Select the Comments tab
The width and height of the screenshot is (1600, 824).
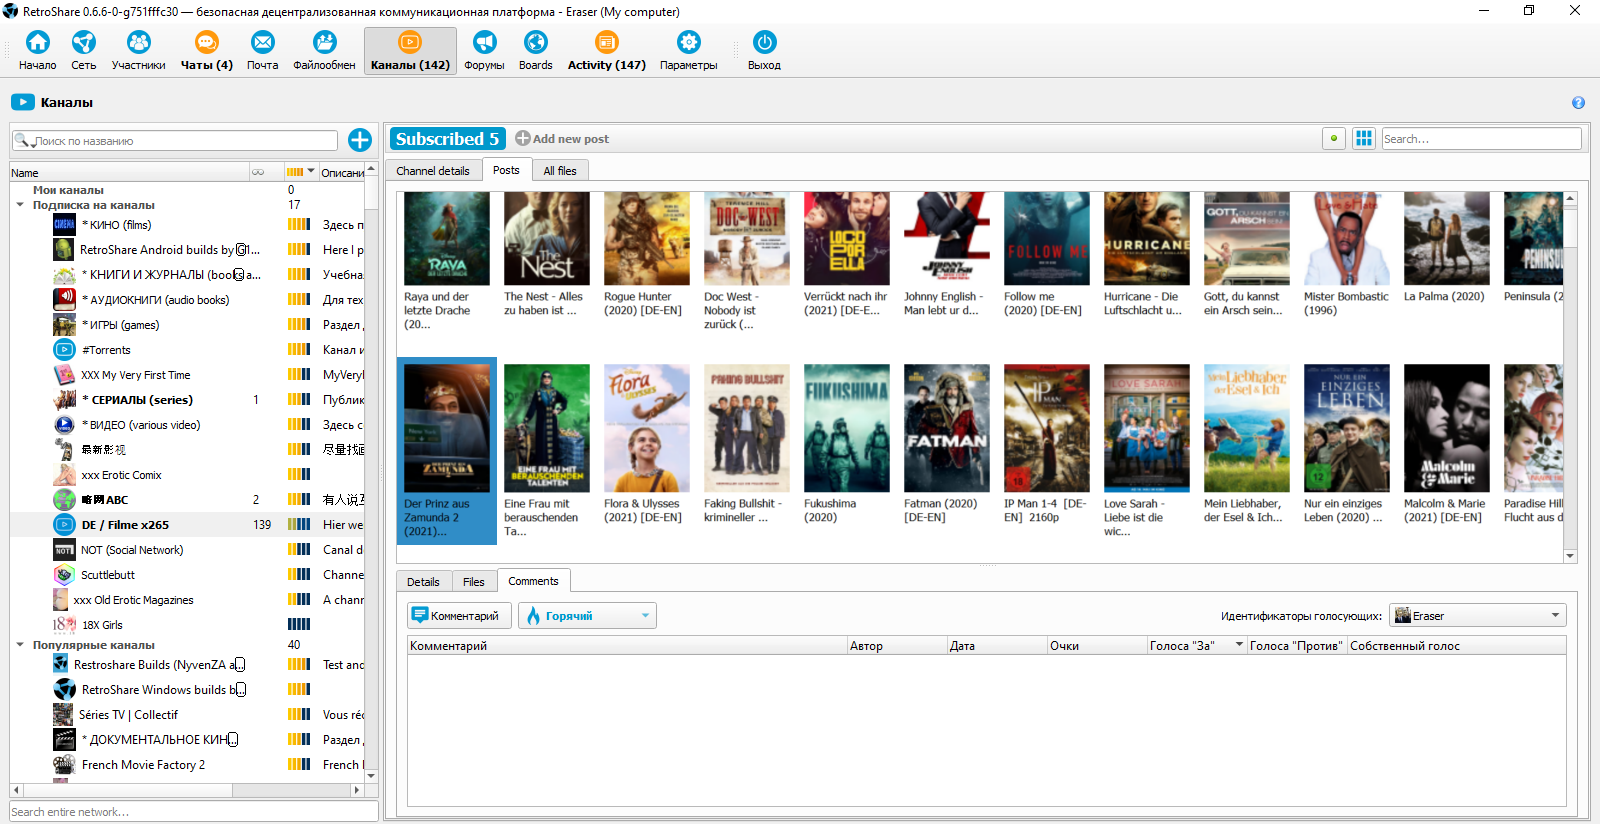533,581
